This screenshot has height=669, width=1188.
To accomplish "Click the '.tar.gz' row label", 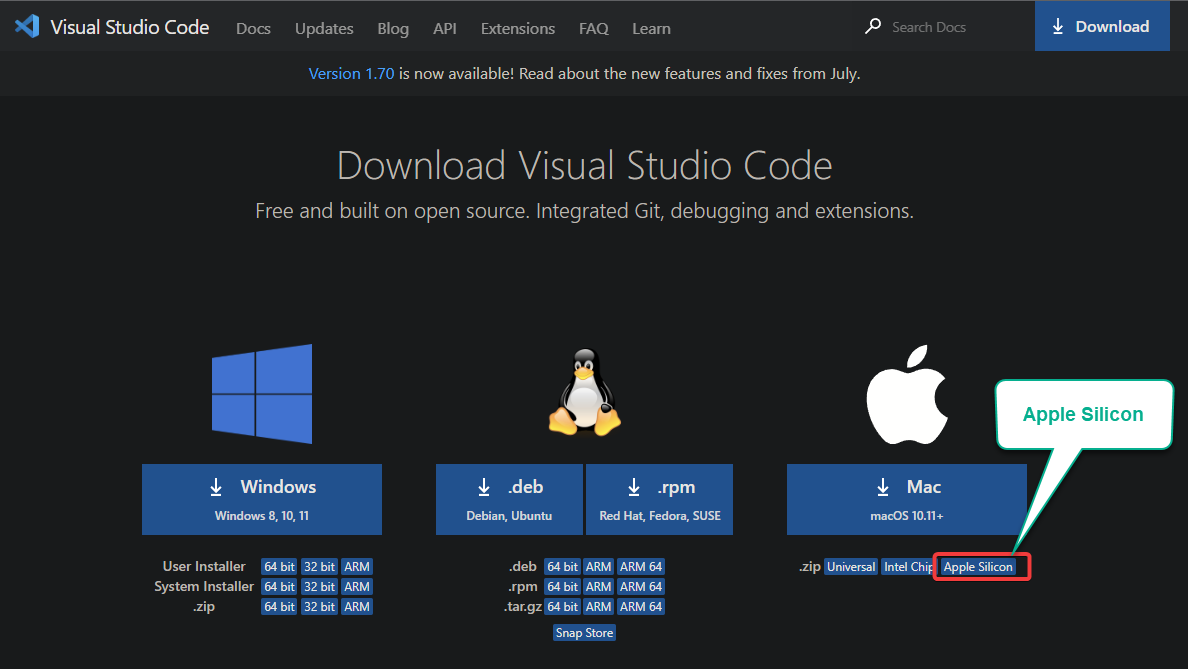I will [523, 607].
